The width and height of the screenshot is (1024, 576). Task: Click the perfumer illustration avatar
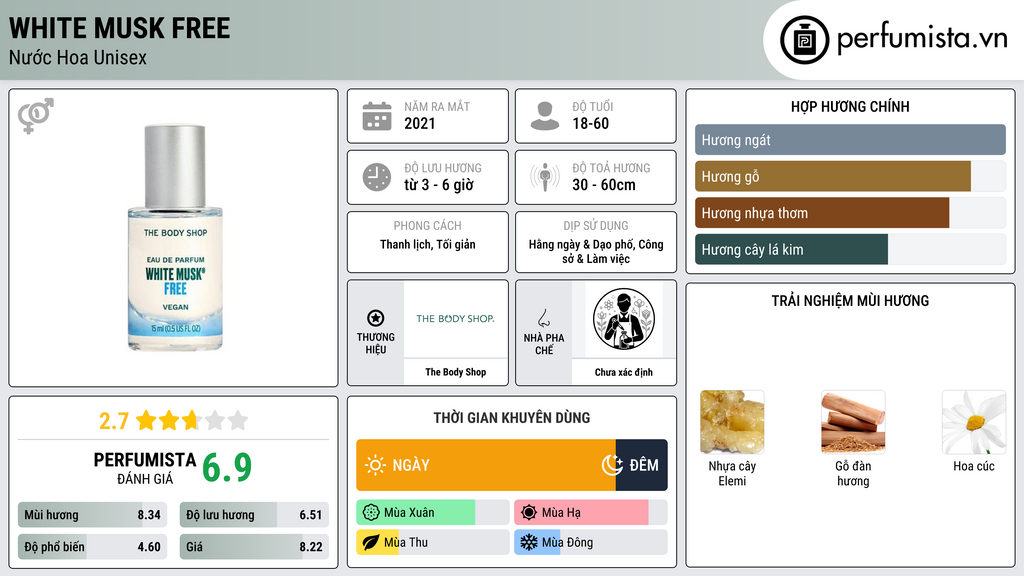pyautogui.click(x=624, y=319)
